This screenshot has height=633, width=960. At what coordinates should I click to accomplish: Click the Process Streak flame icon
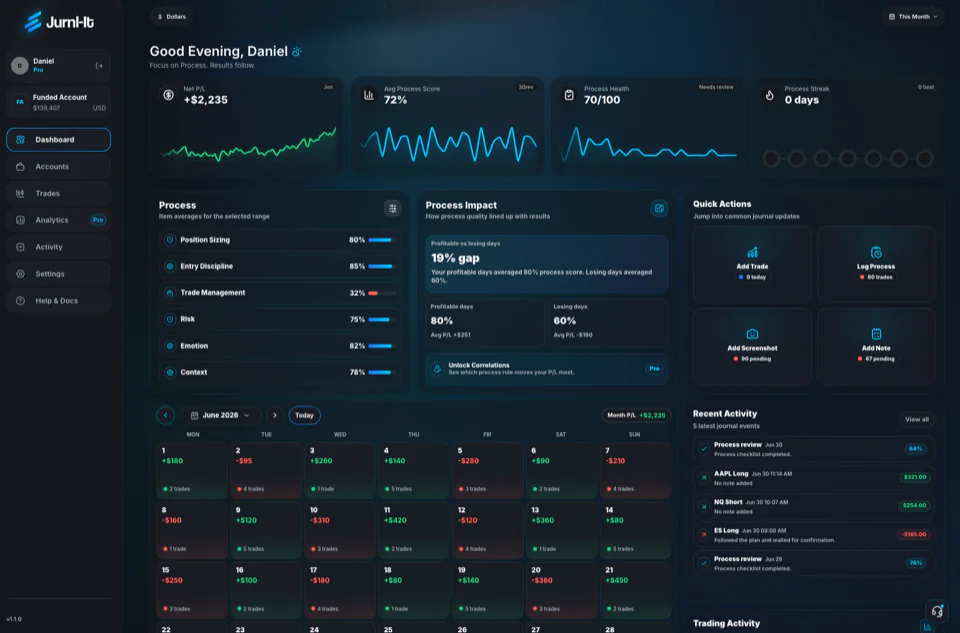click(770, 95)
